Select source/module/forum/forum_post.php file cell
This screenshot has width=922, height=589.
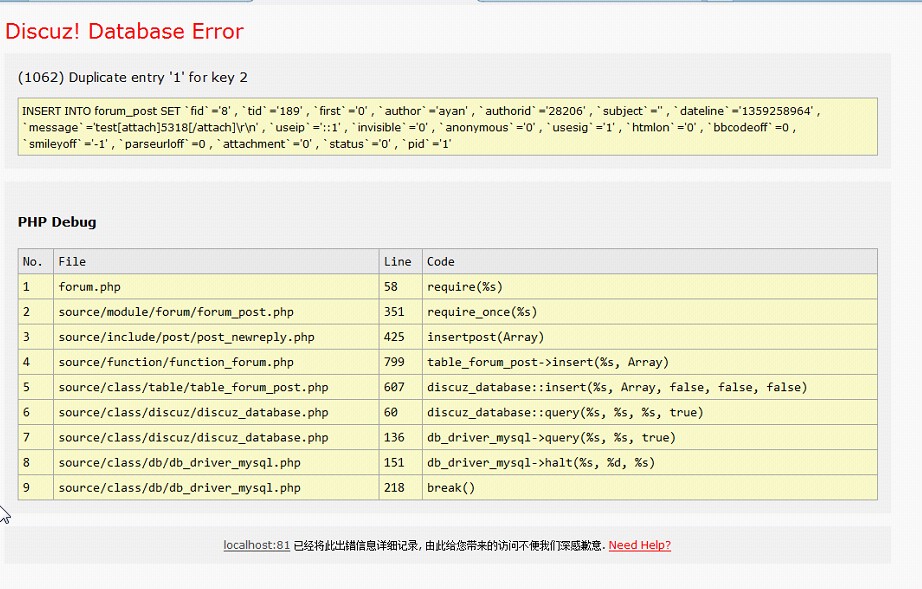tap(216, 312)
